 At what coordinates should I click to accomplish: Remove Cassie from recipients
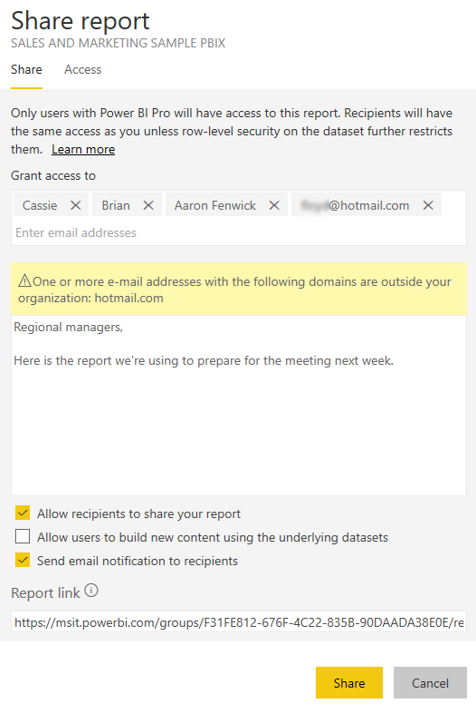coord(76,205)
